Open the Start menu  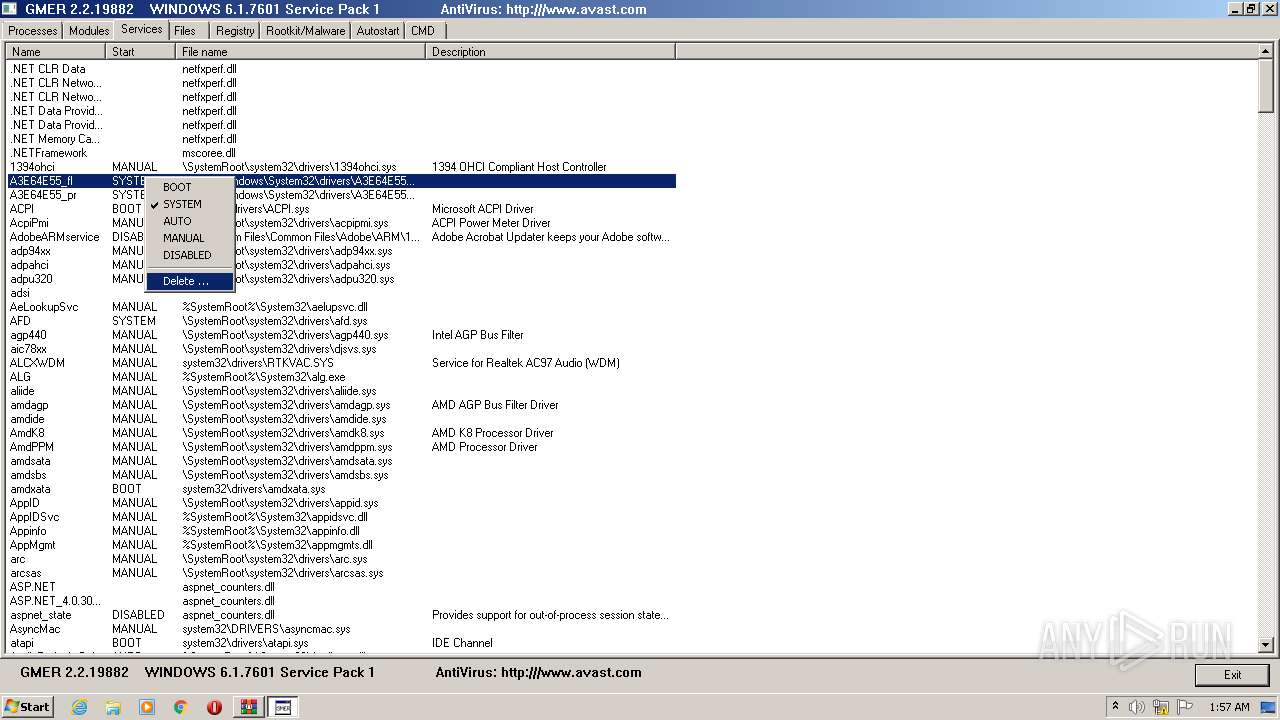tap(28, 707)
